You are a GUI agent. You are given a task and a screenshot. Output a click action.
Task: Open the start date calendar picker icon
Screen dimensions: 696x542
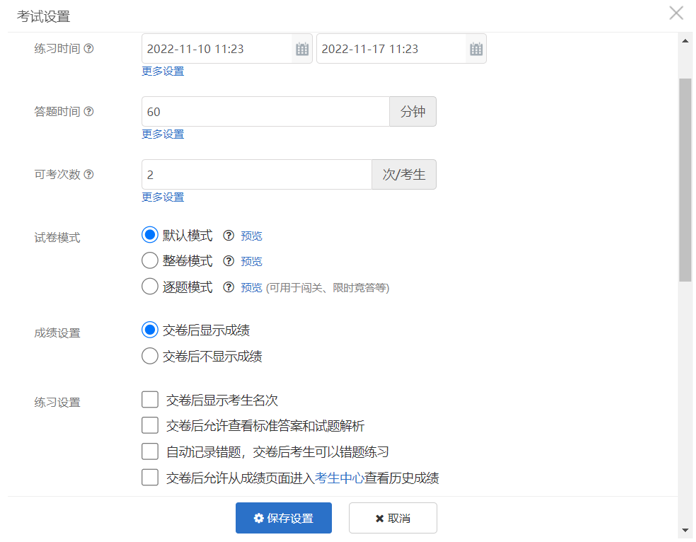coord(301,49)
